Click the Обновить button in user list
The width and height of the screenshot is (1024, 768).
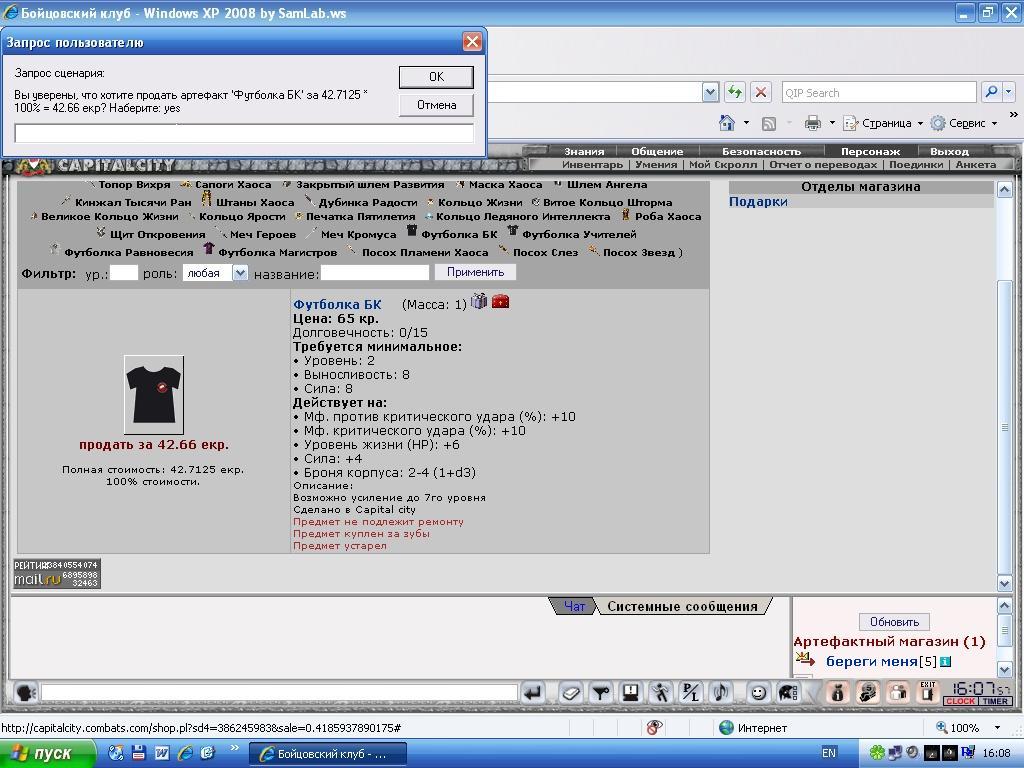click(894, 622)
